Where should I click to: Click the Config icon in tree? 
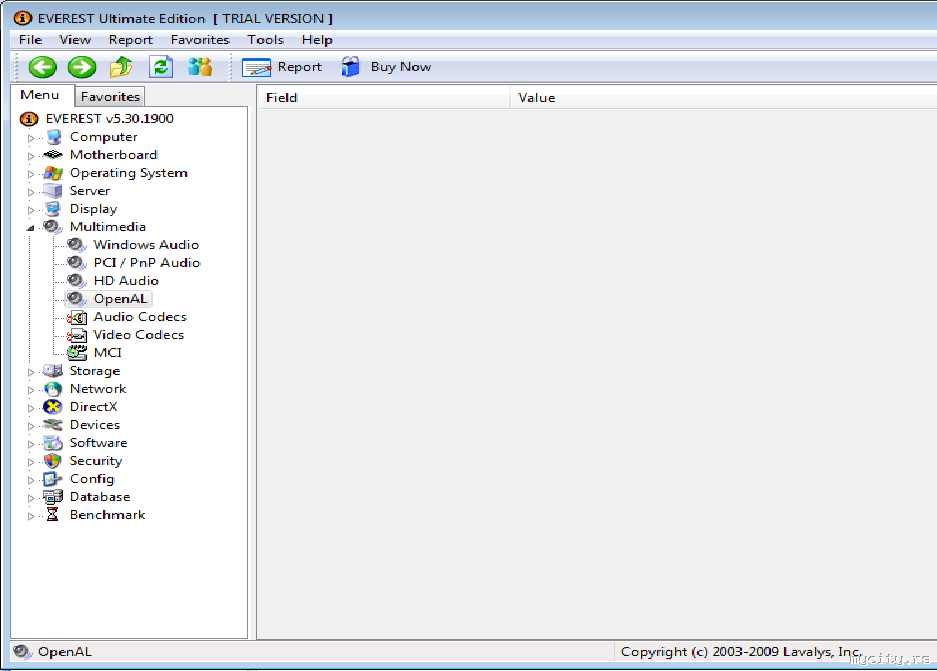53,479
